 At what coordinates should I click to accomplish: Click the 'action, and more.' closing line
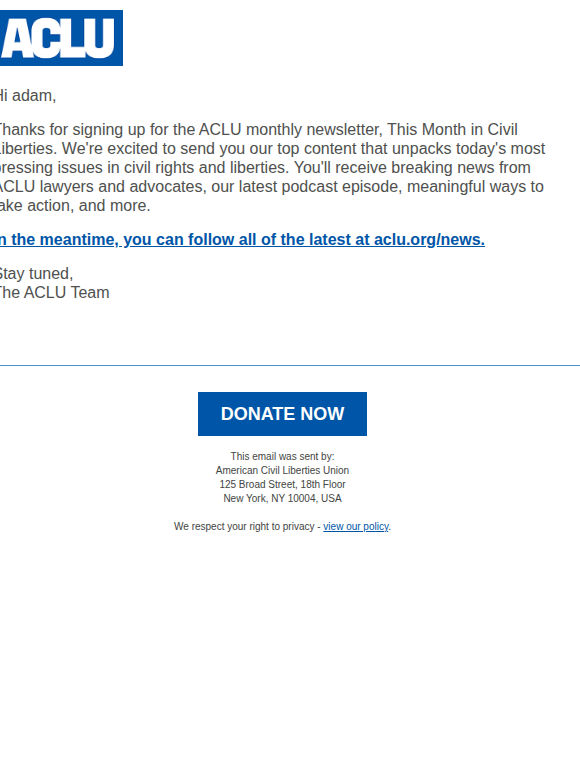(x=88, y=205)
